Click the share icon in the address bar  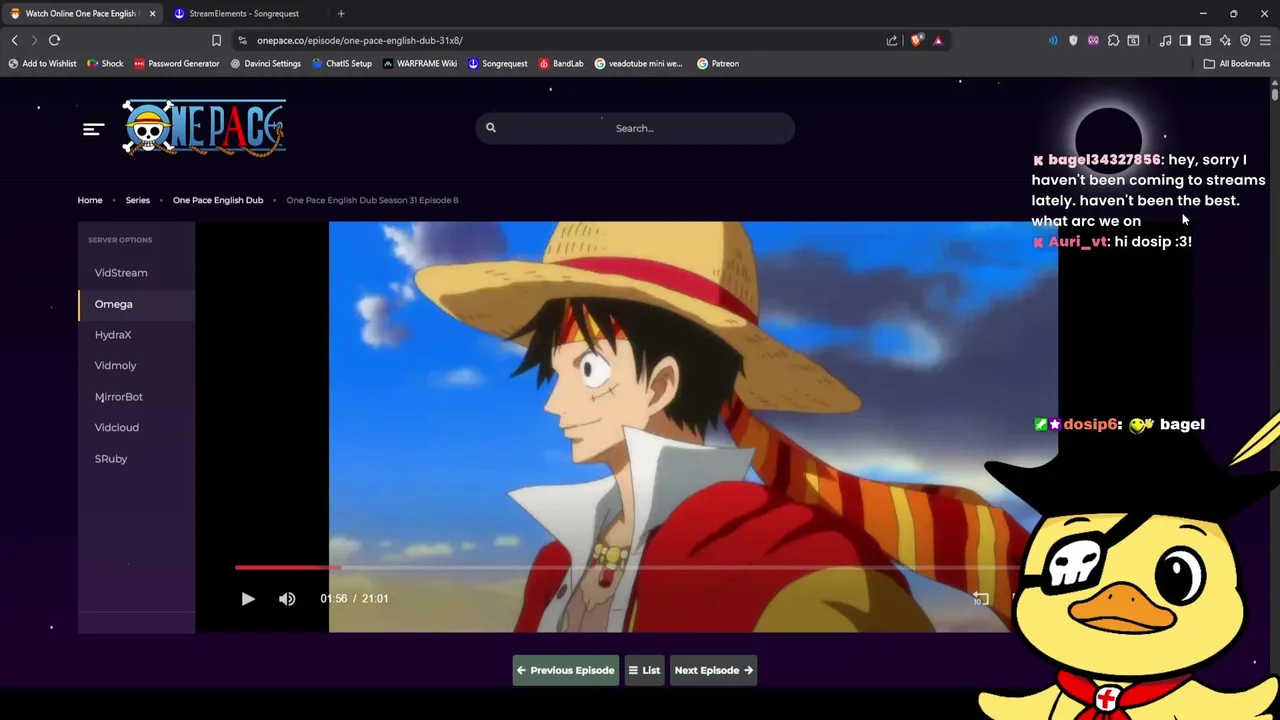892,40
